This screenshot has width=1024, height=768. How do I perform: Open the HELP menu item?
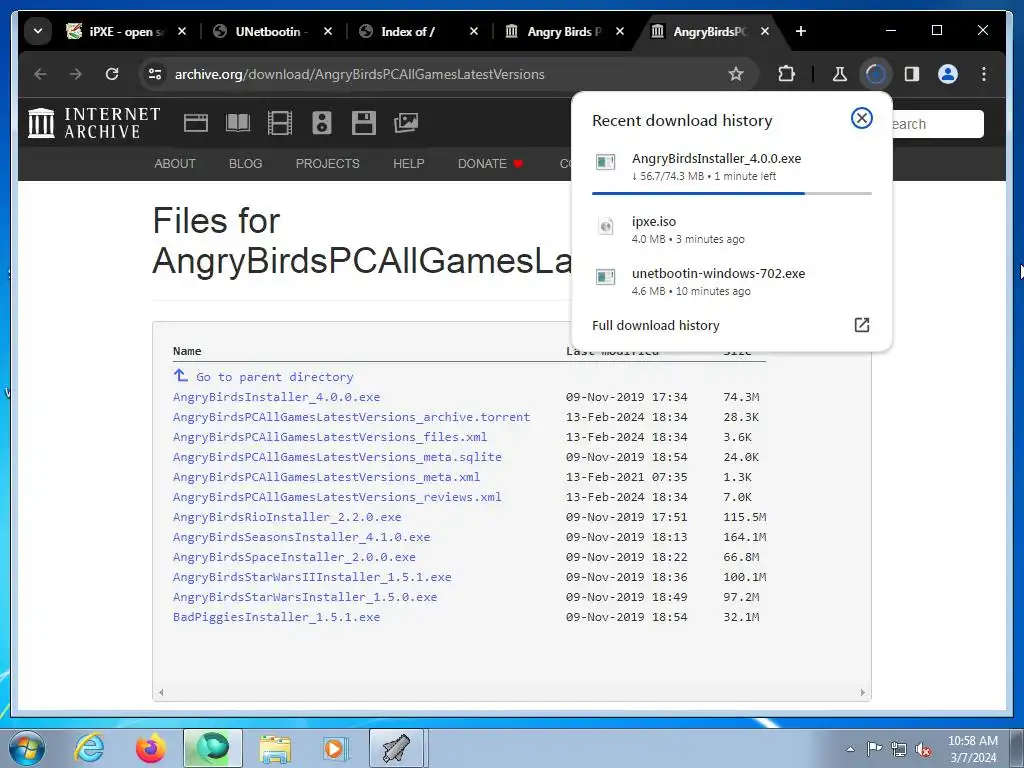(x=409, y=164)
